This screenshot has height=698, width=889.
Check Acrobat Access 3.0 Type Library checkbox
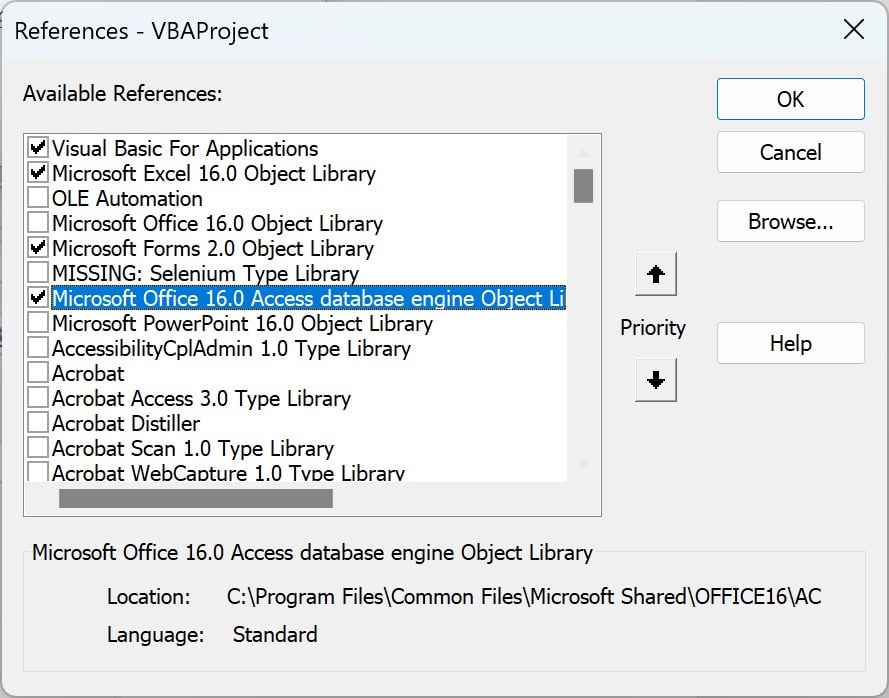pyautogui.click(x=38, y=397)
